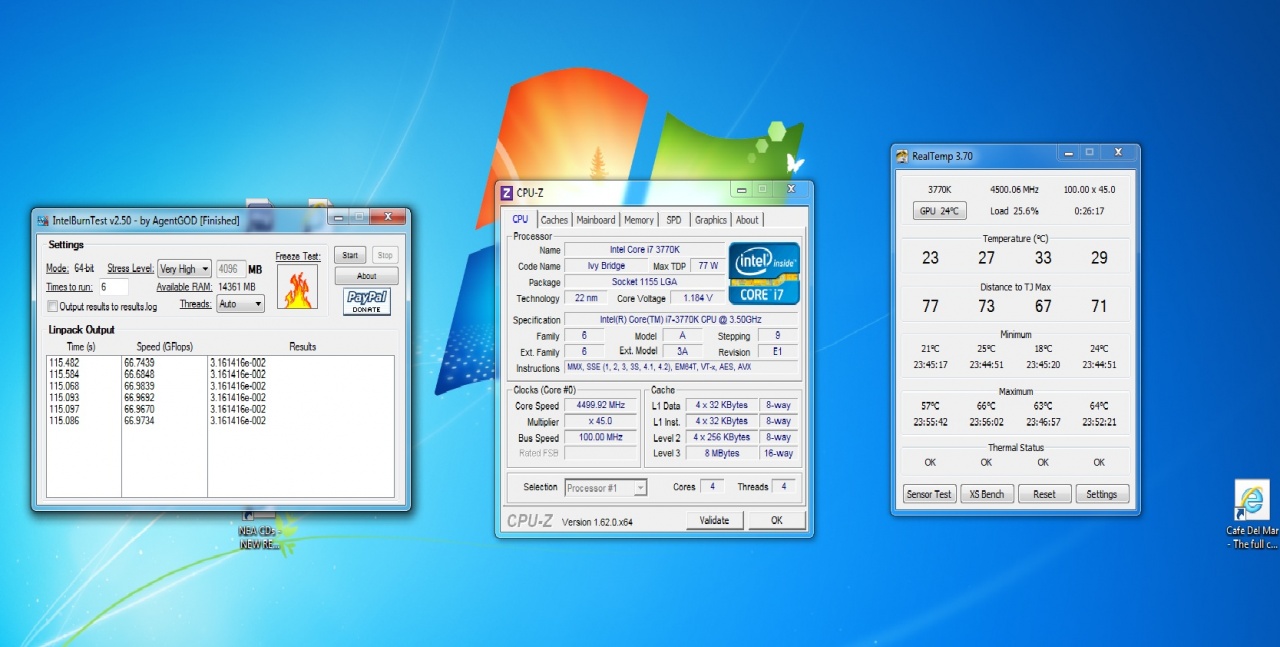Click the 18°C minimum temperature
The width and height of the screenshot is (1280, 647).
[1043, 349]
